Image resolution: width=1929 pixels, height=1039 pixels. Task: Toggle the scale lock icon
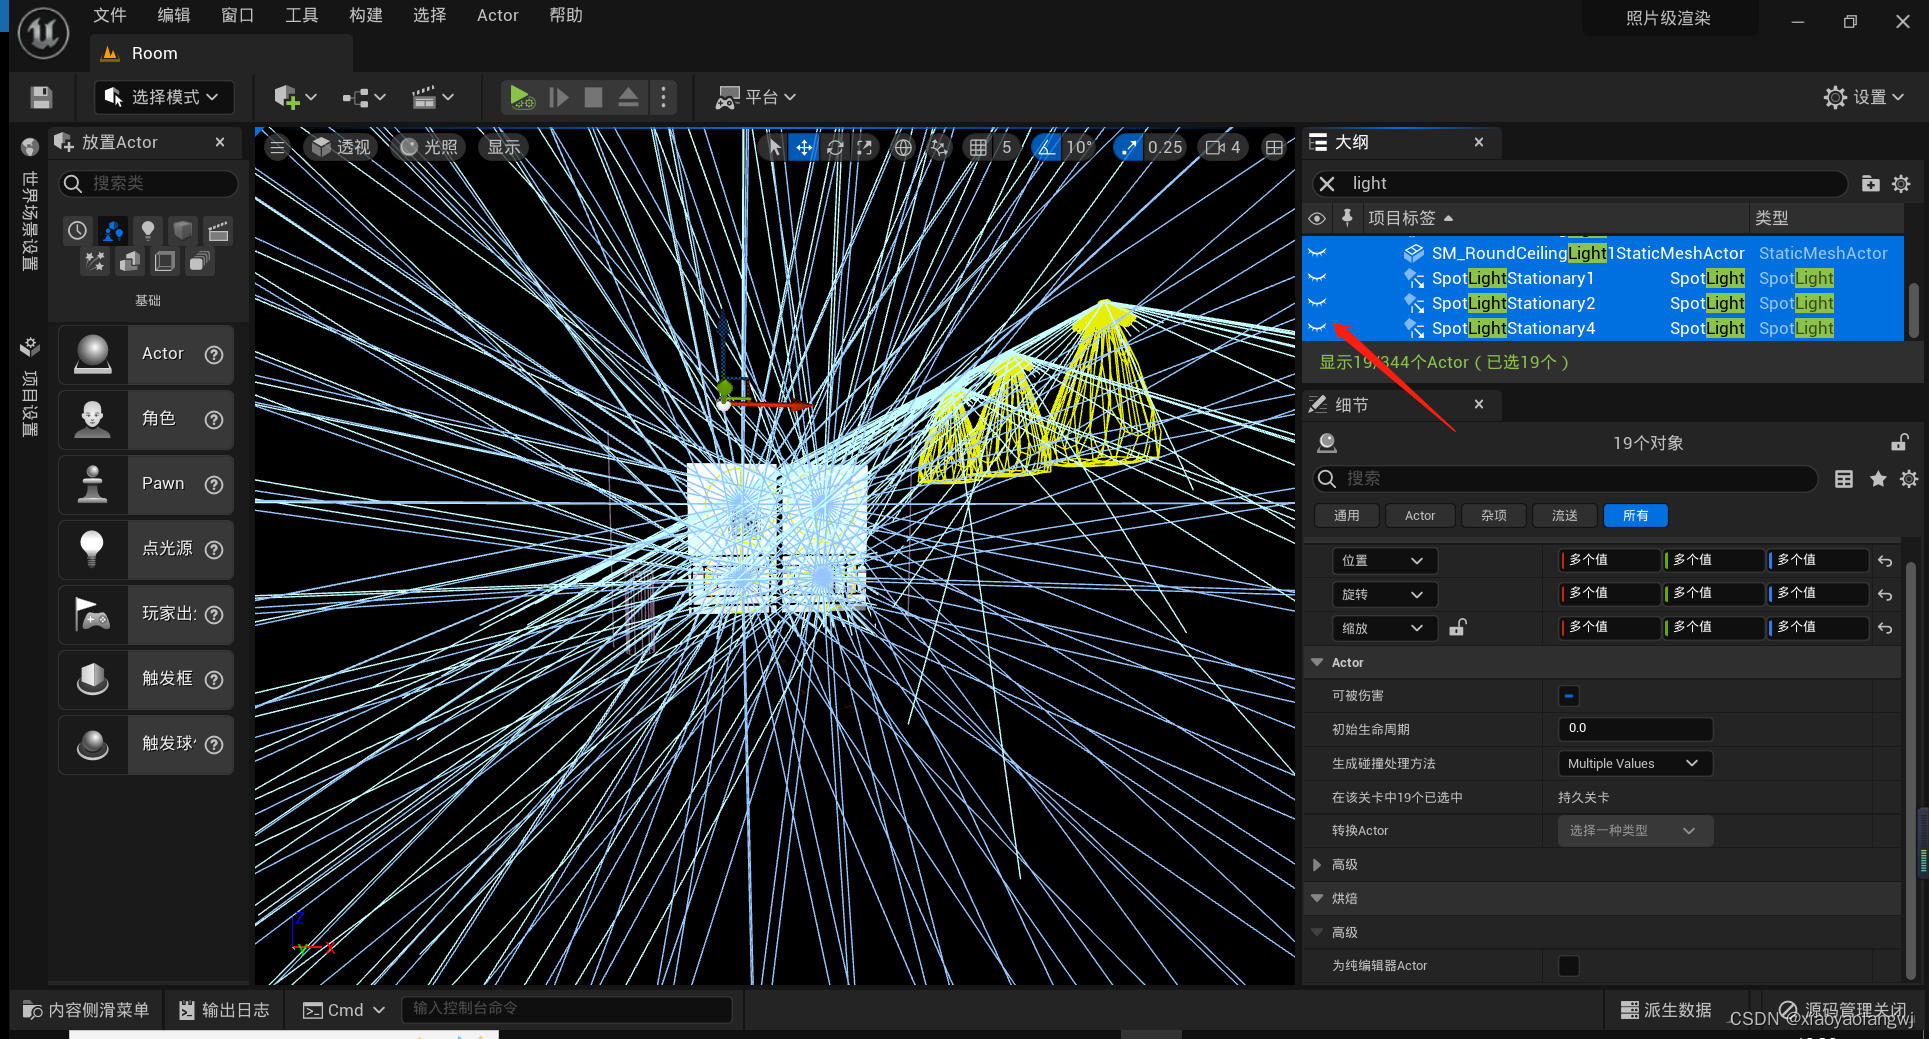tap(1458, 628)
